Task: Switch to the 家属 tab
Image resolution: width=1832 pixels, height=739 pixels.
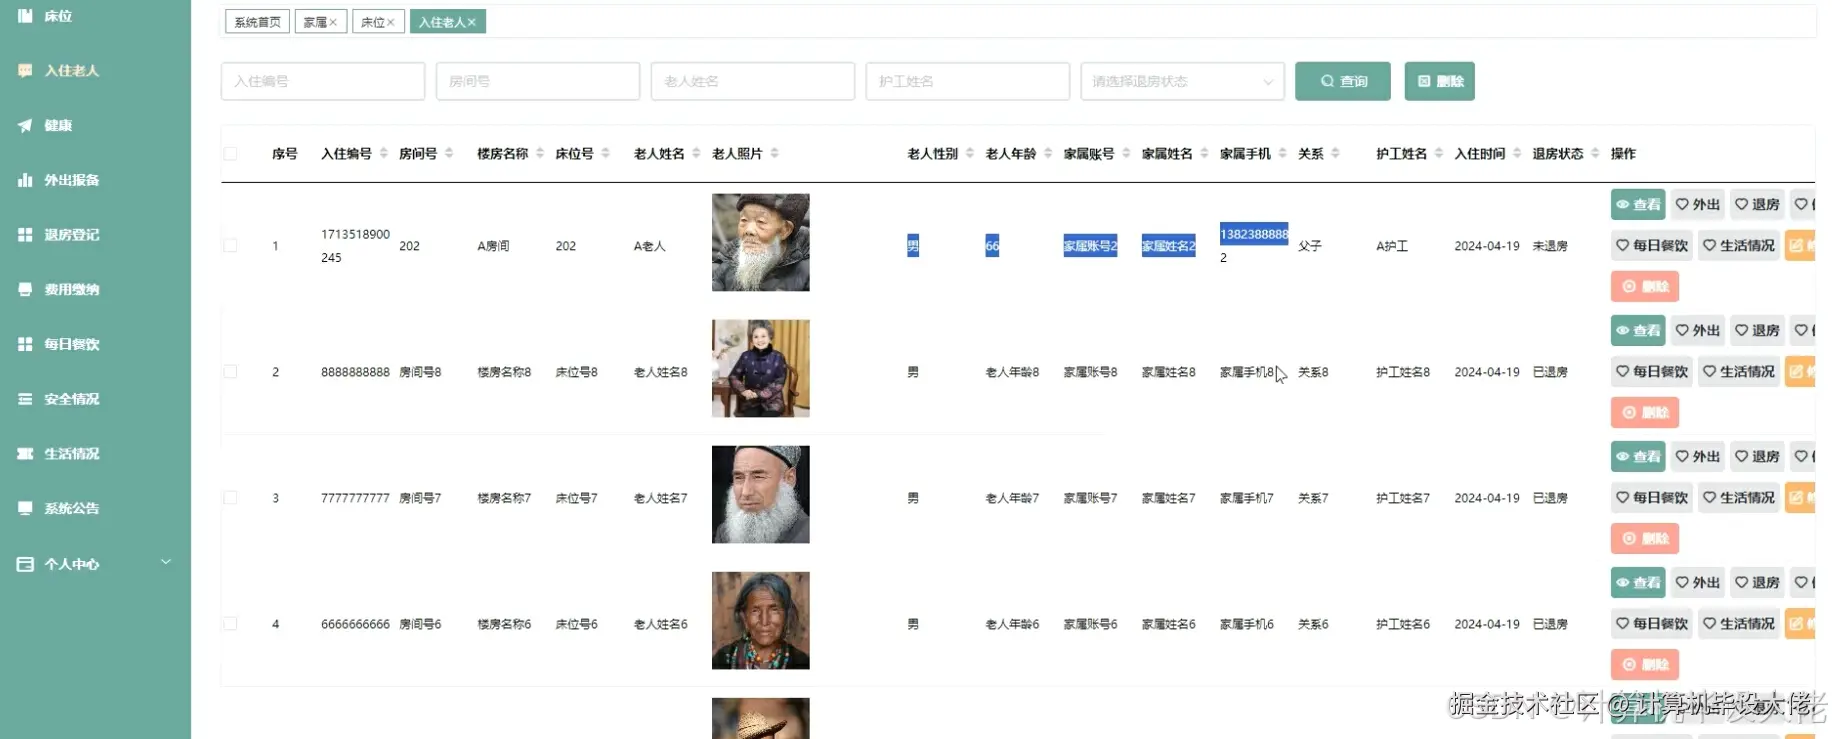Action: click(x=315, y=22)
